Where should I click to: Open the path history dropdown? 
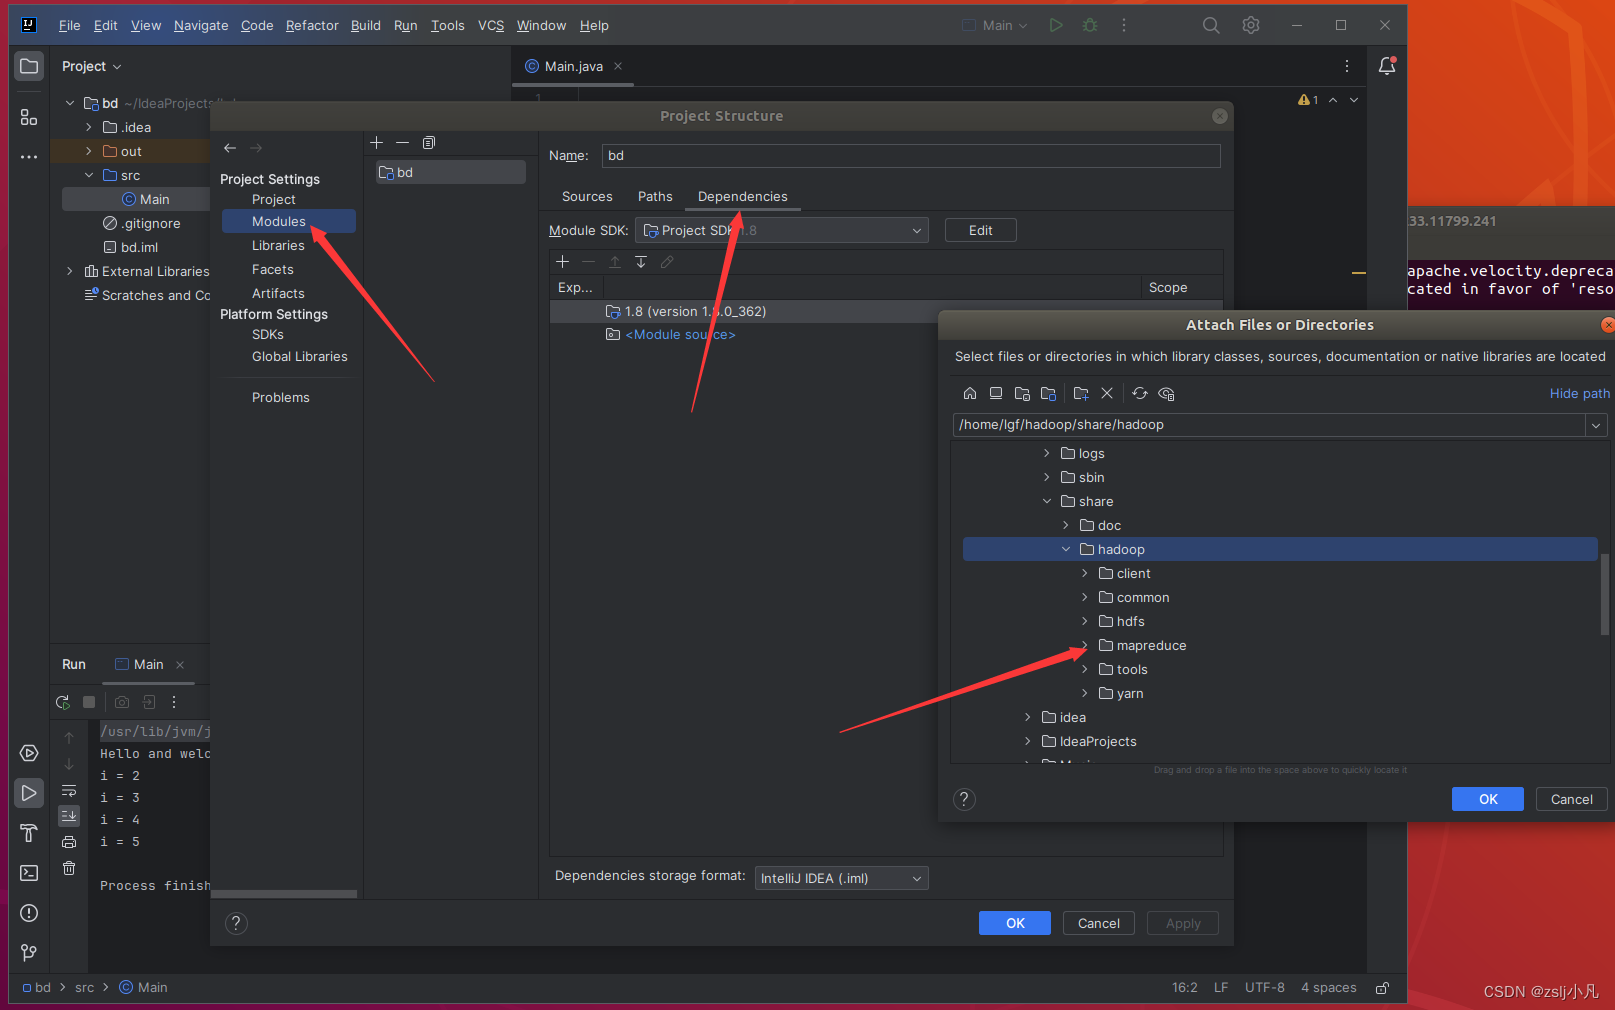pyautogui.click(x=1596, y=425)
